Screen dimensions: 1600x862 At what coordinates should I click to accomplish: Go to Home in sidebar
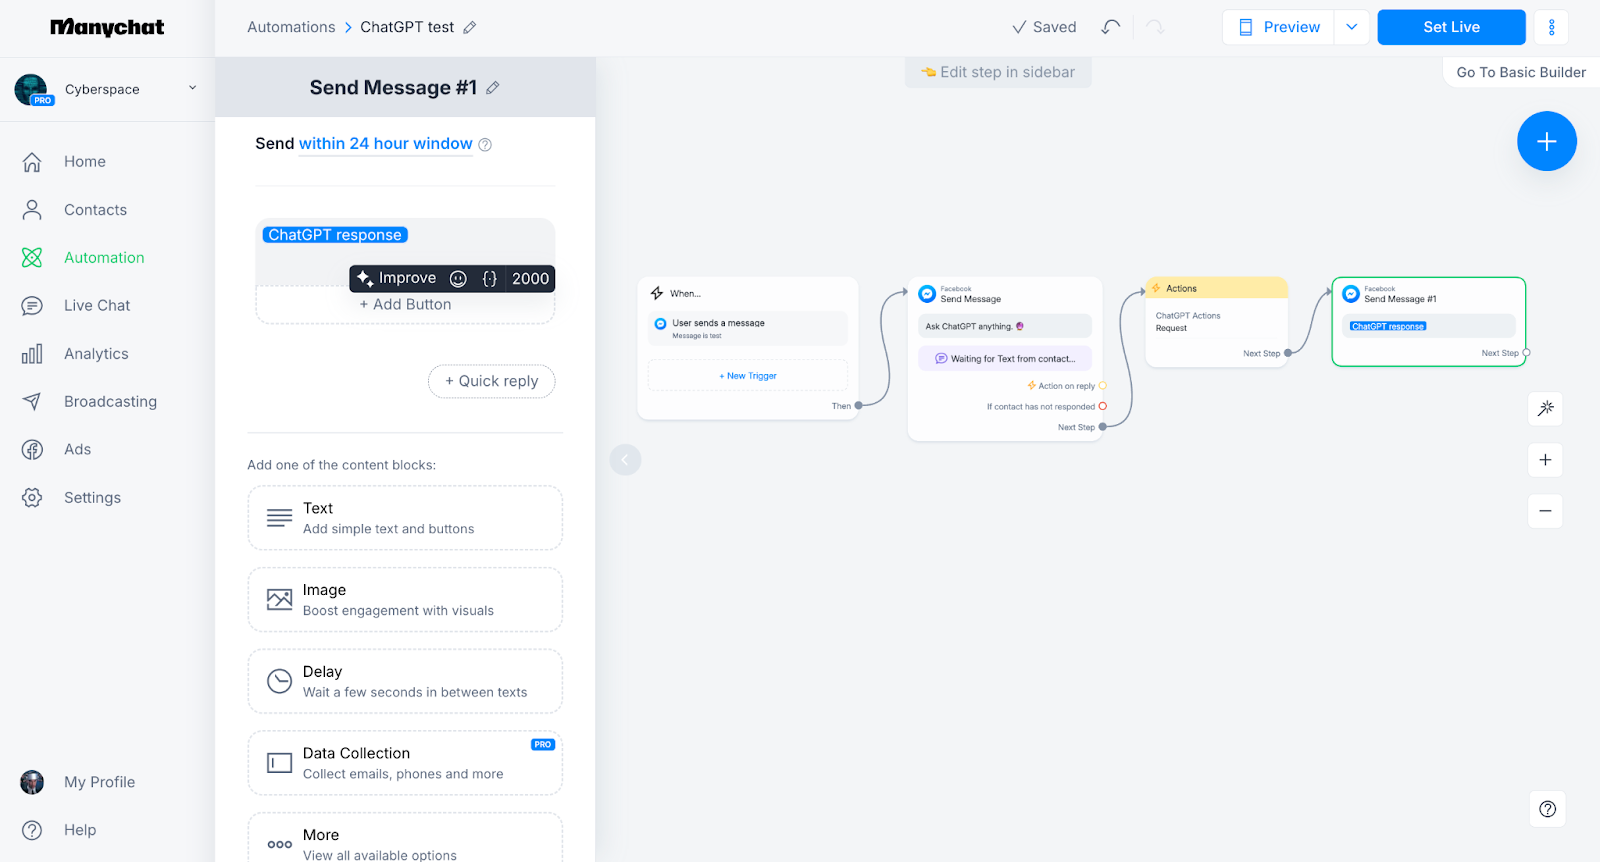click(x=85, y=161)
